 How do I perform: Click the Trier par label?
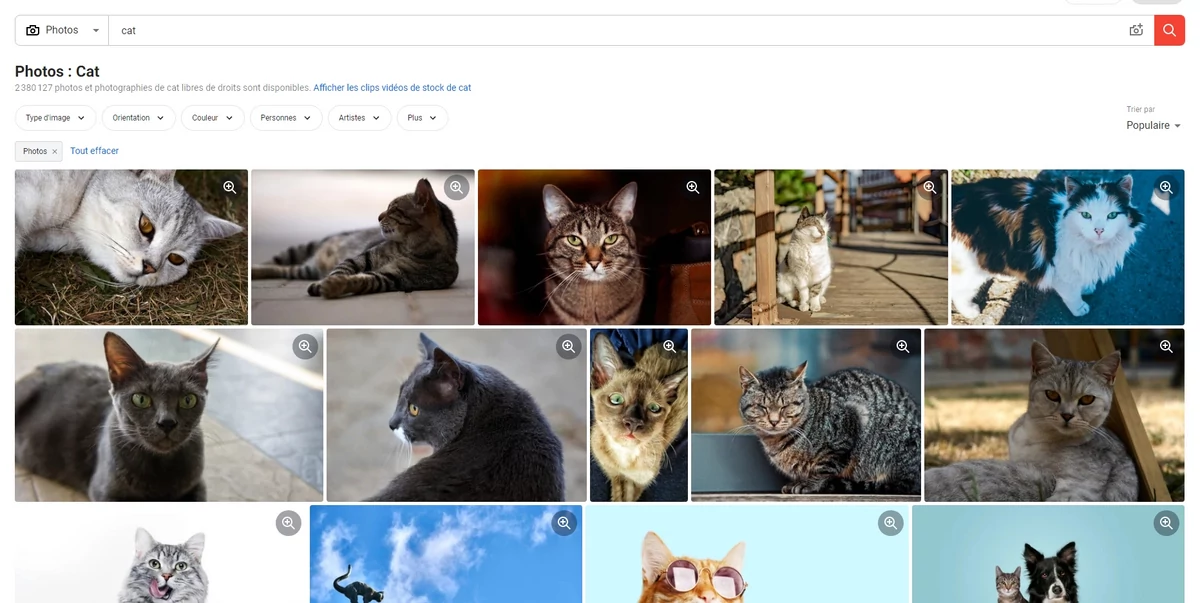pyautogui.click(x=1141, y=109)
